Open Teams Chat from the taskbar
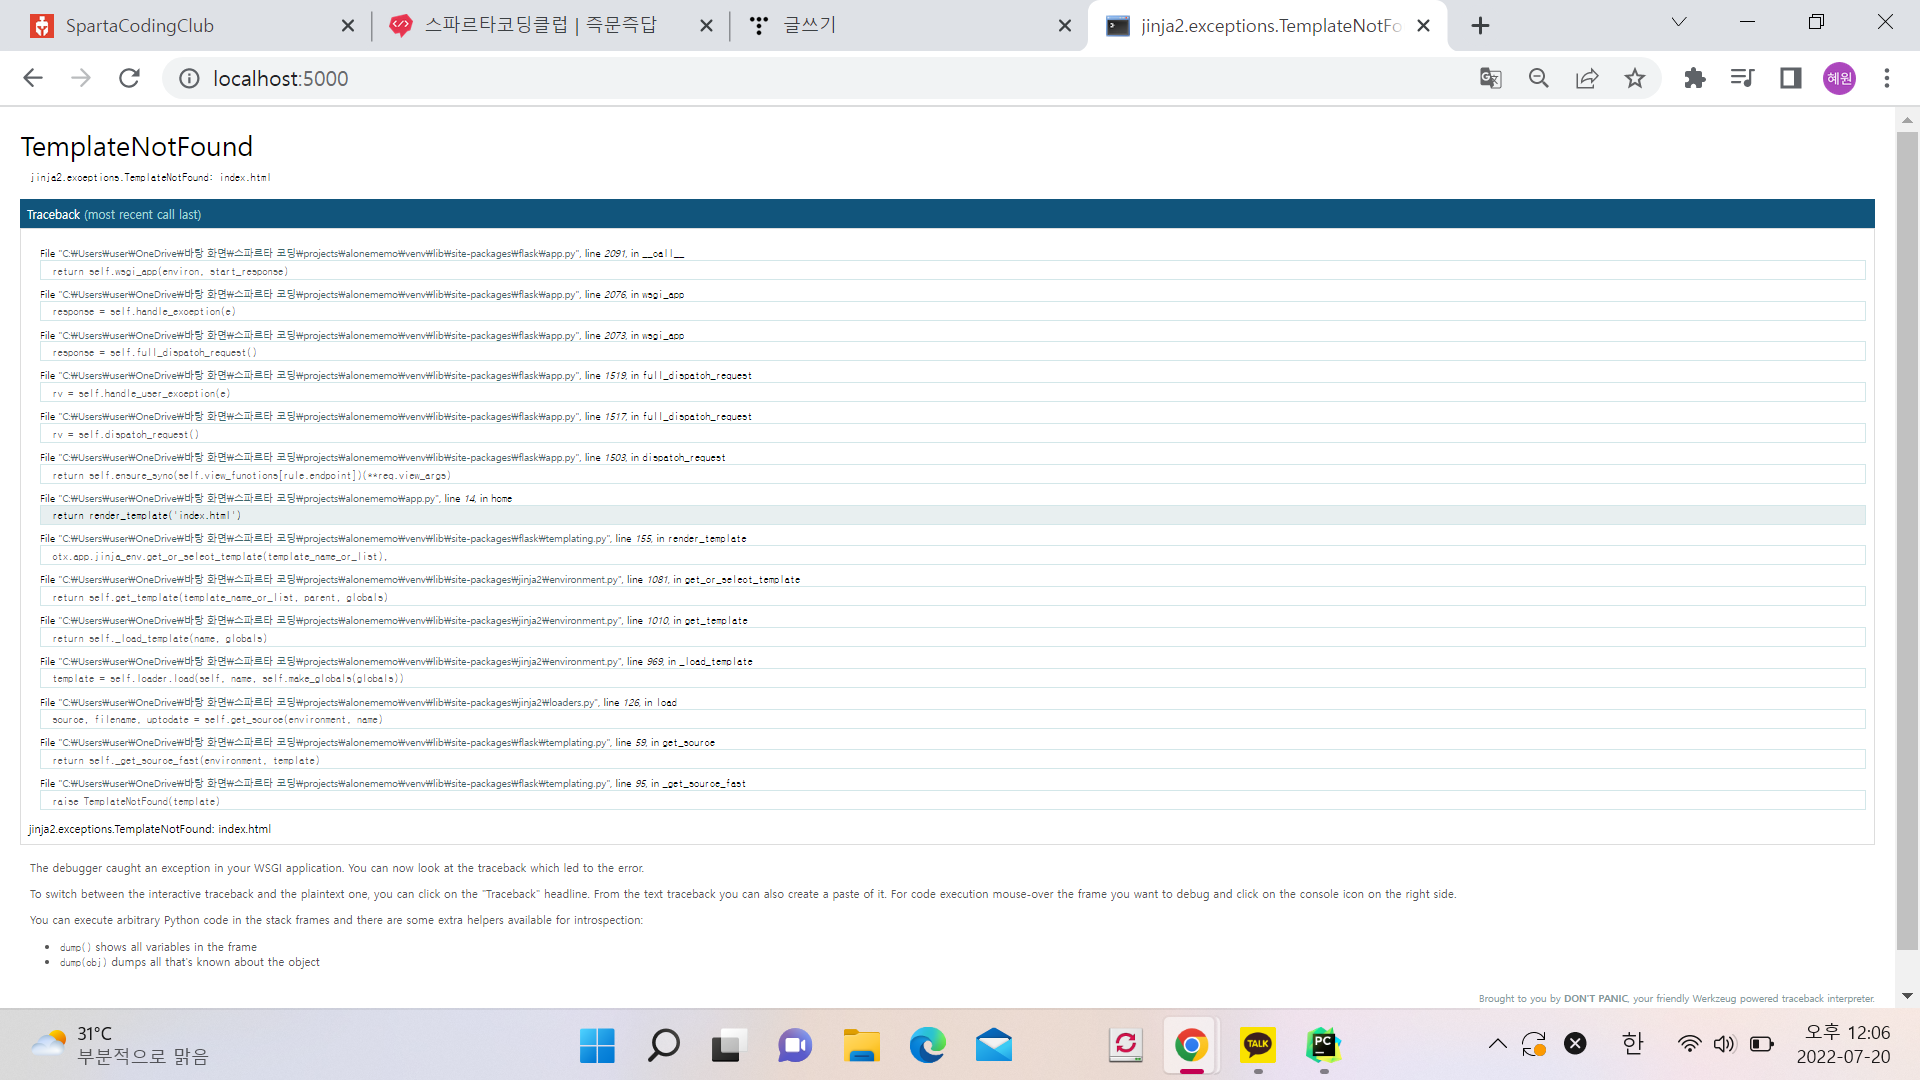1920x1080 pixels. tap(795, 1046)
